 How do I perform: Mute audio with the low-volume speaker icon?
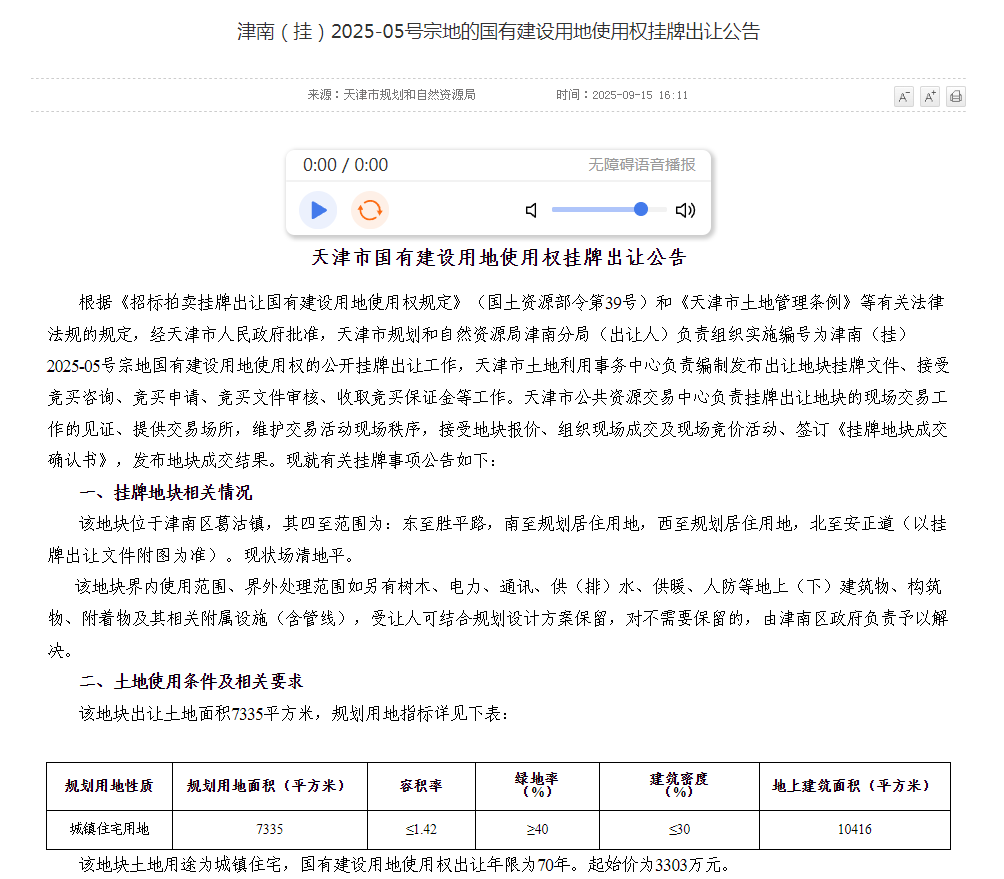click(x=531, y=210)
